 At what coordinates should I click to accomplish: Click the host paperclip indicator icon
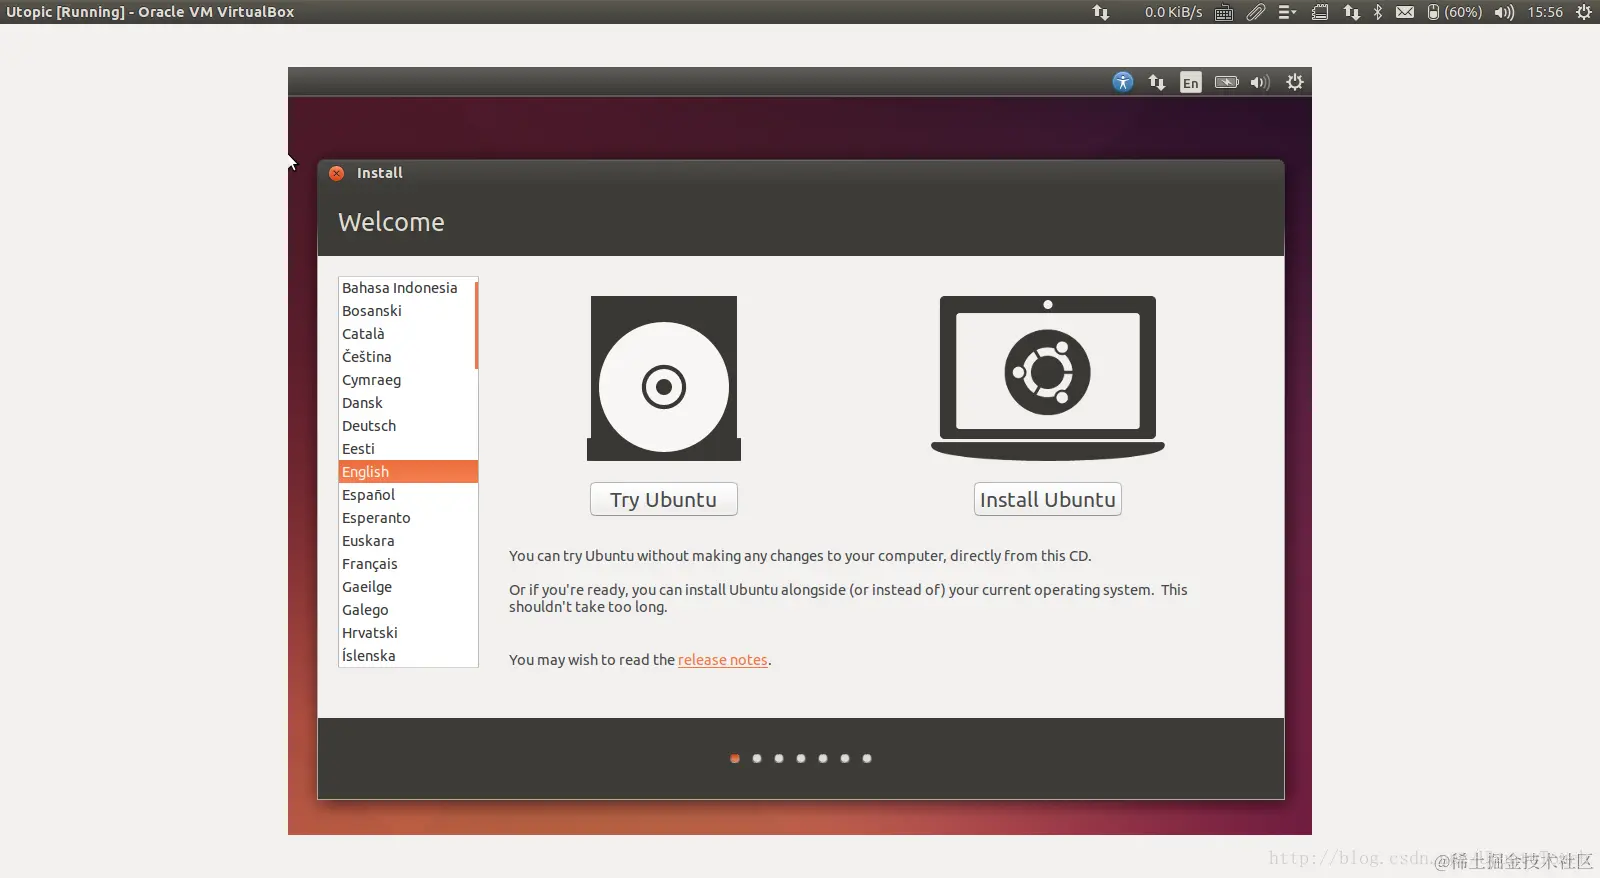[1256, 12]
